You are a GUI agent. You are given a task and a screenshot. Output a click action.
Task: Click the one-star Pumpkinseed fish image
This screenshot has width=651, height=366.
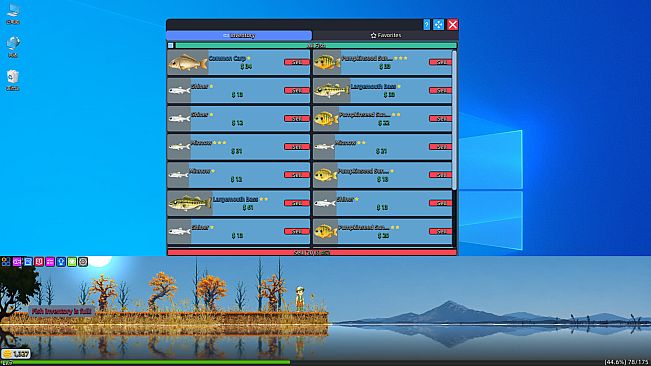(x=326, y=175)
